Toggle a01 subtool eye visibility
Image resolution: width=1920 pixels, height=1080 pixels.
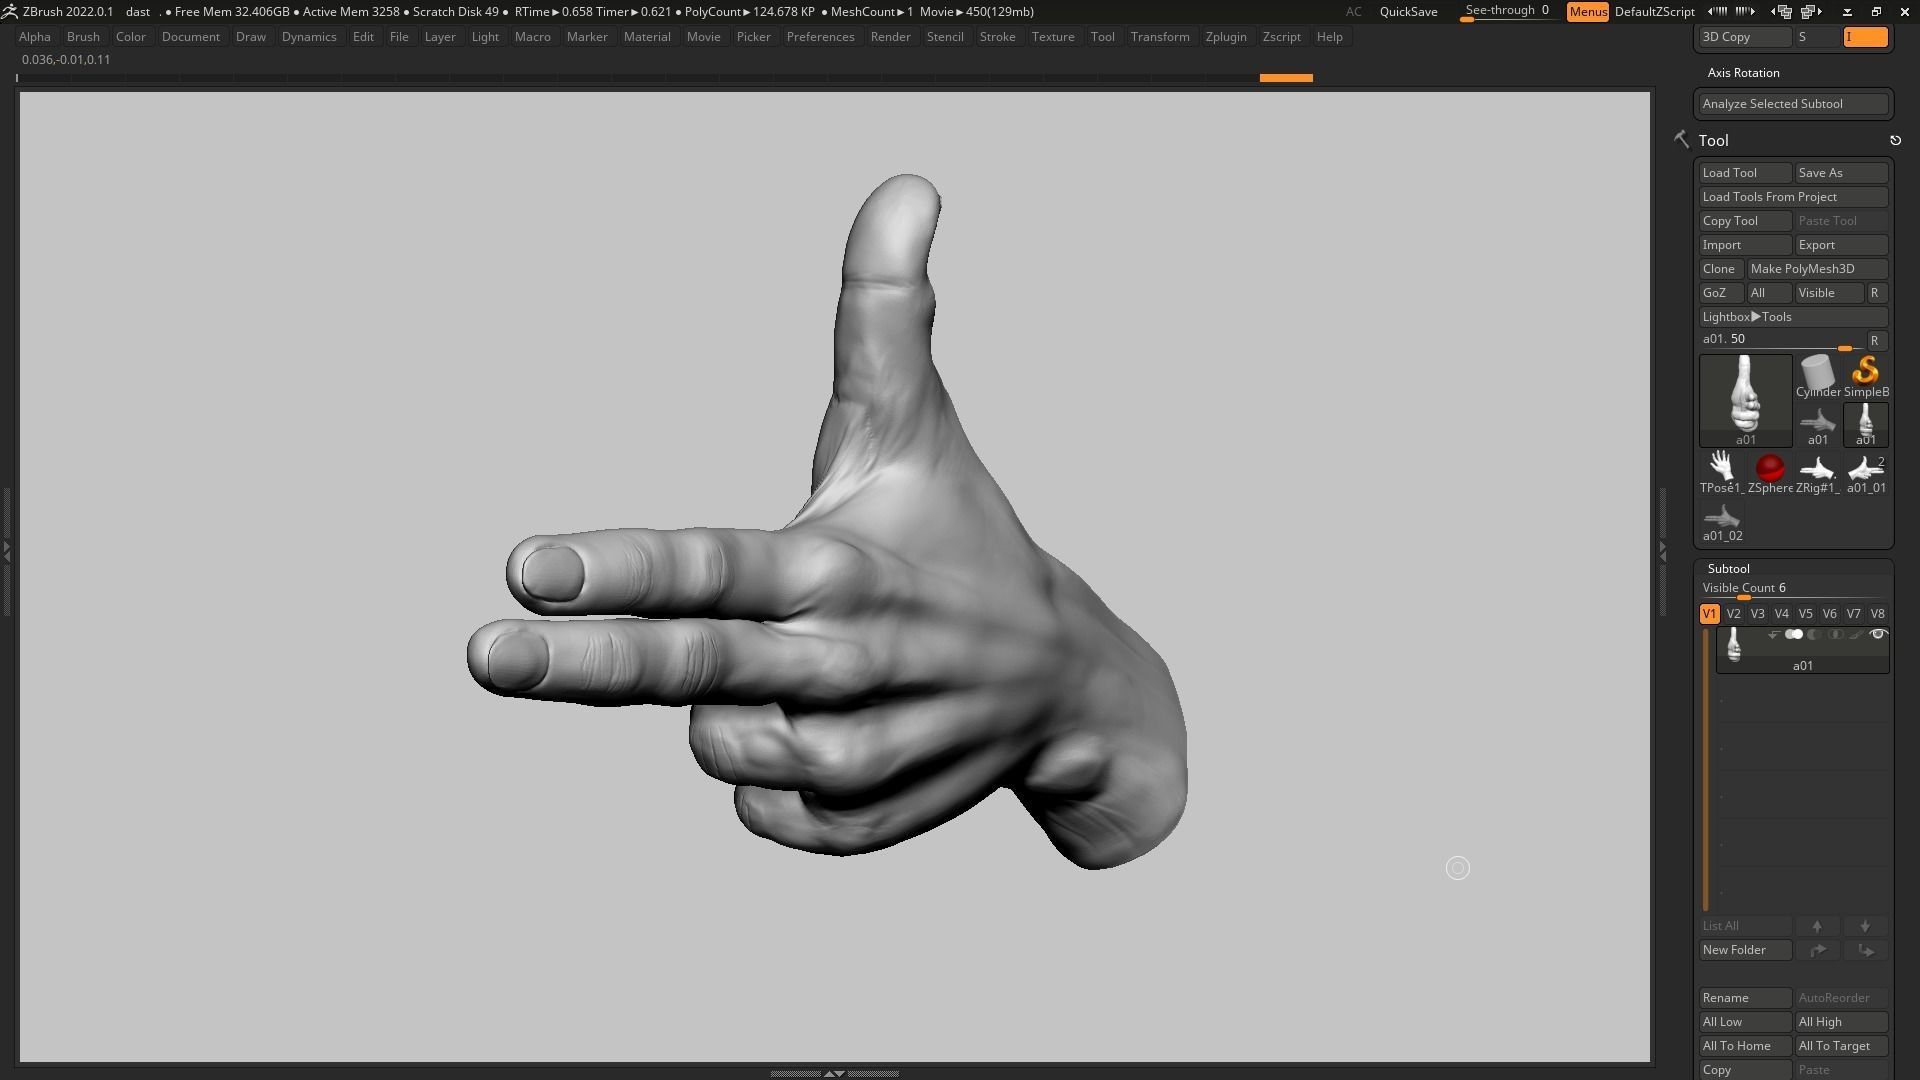pyautogui.click(x=1877, y=635)
